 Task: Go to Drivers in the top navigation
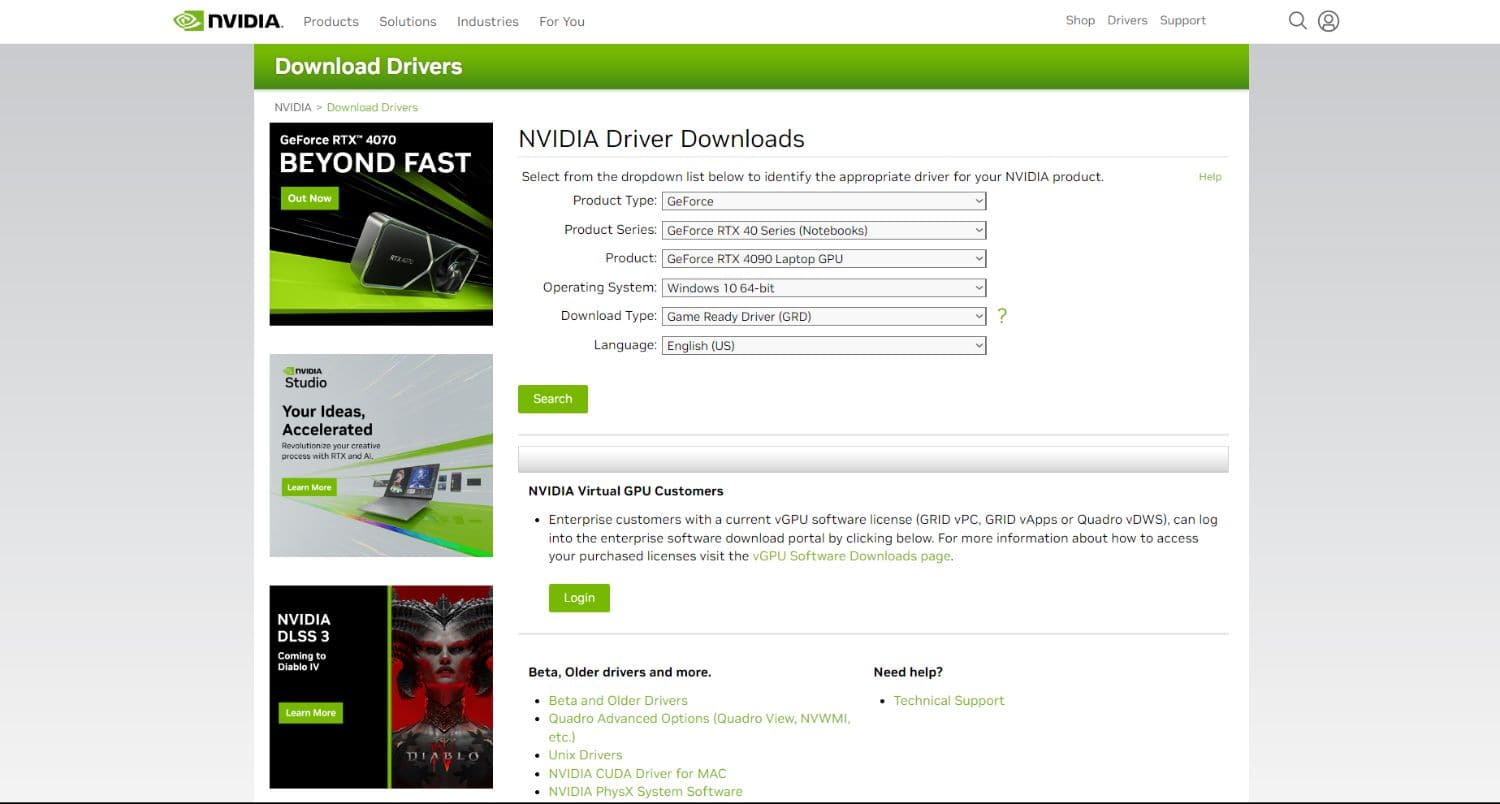click(x=1127, y=20)
